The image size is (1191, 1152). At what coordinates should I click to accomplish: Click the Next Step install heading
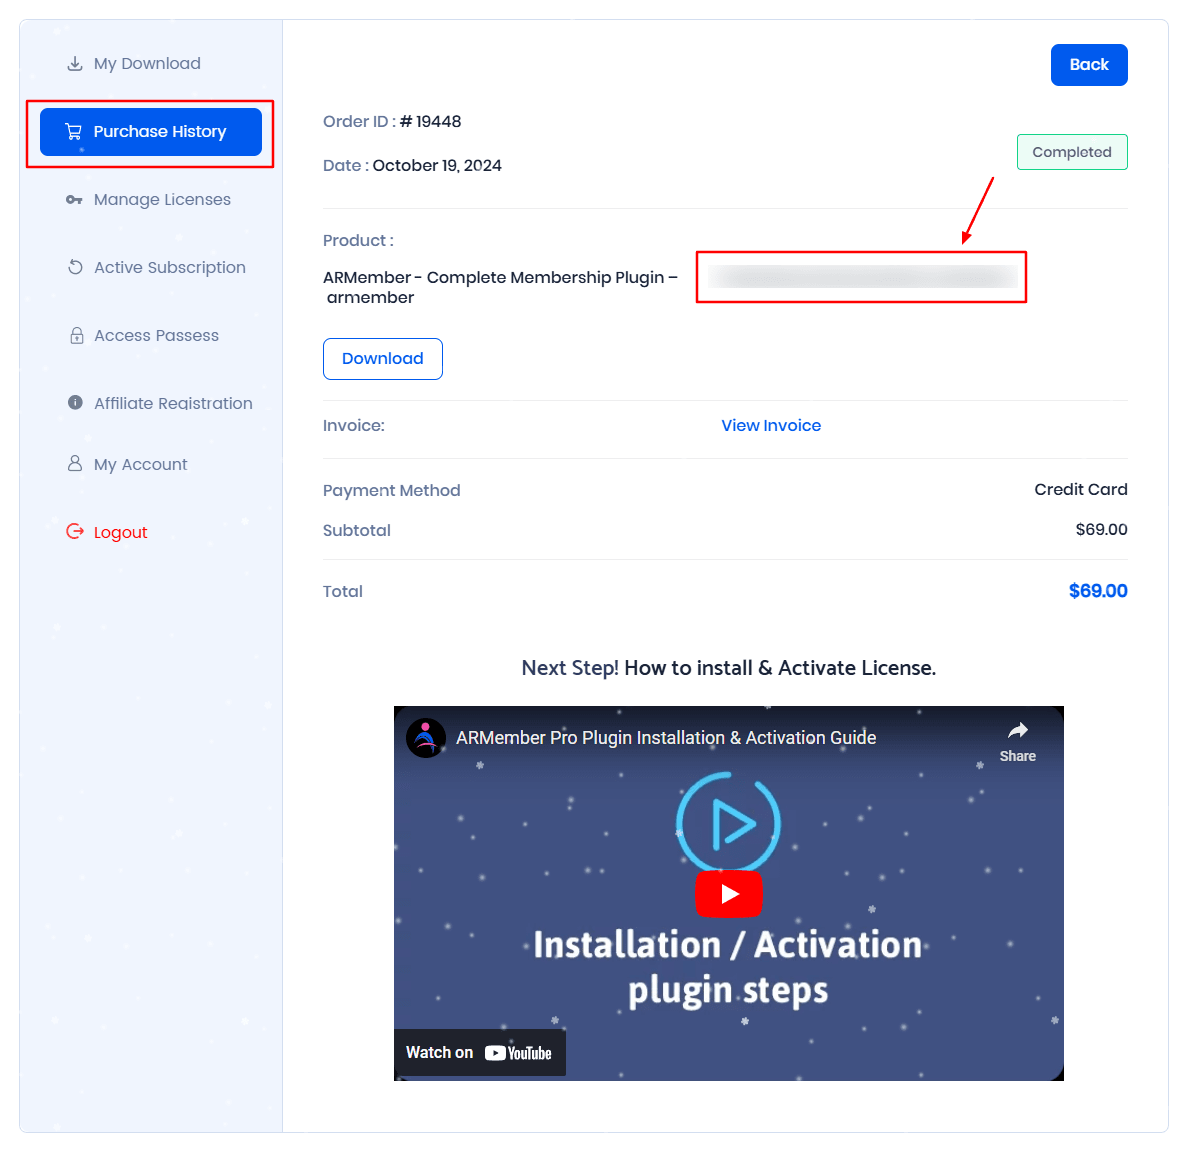click(729, 668)
